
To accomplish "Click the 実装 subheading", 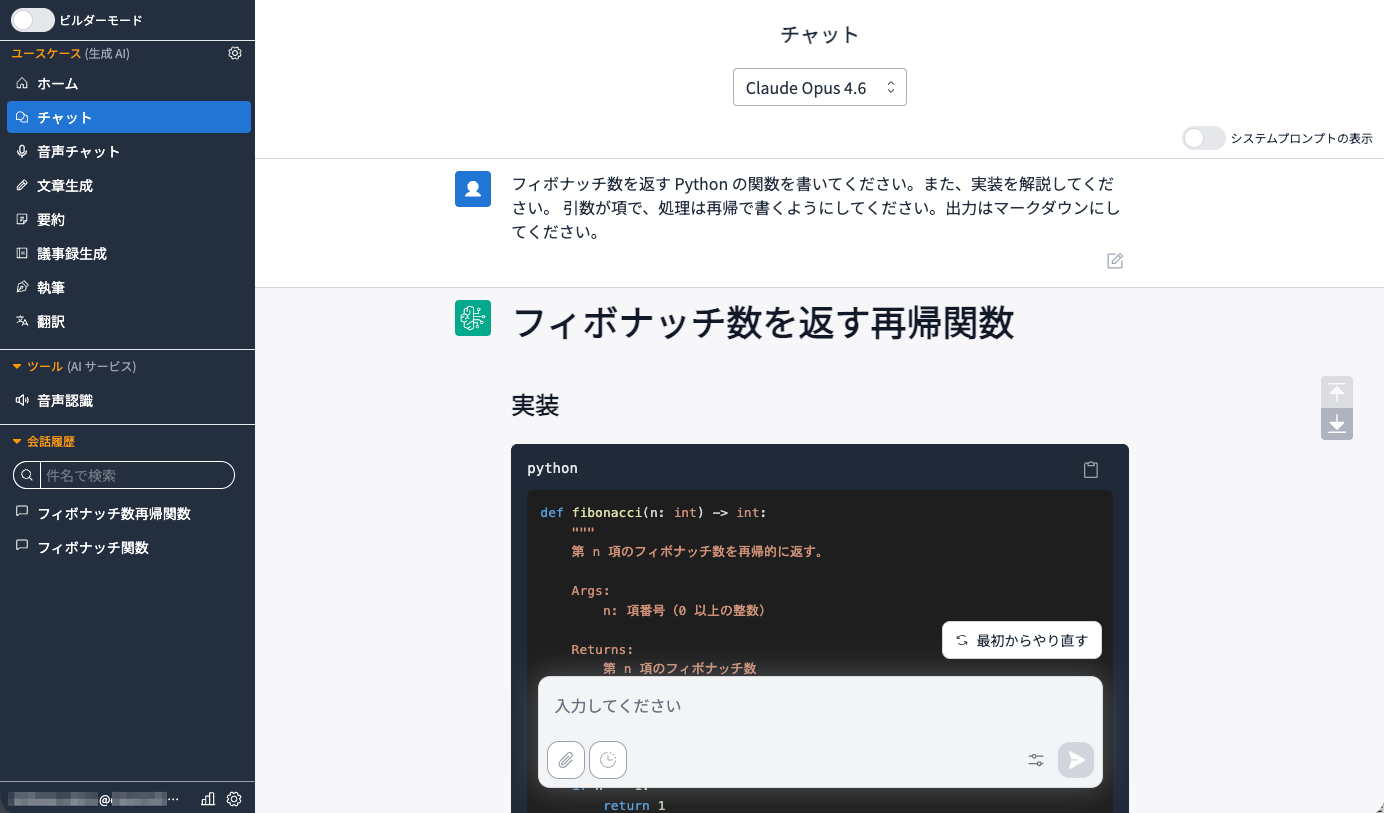I will pyautogui.click(x=535, y=405).
